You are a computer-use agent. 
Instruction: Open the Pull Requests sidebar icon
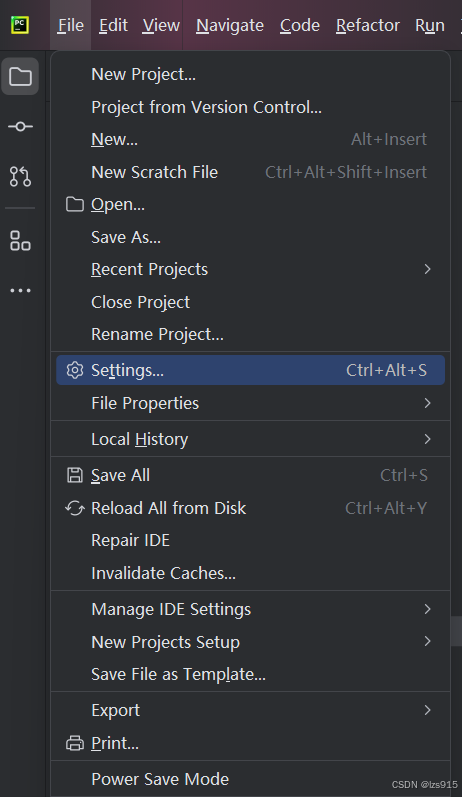tap(20, 176)
